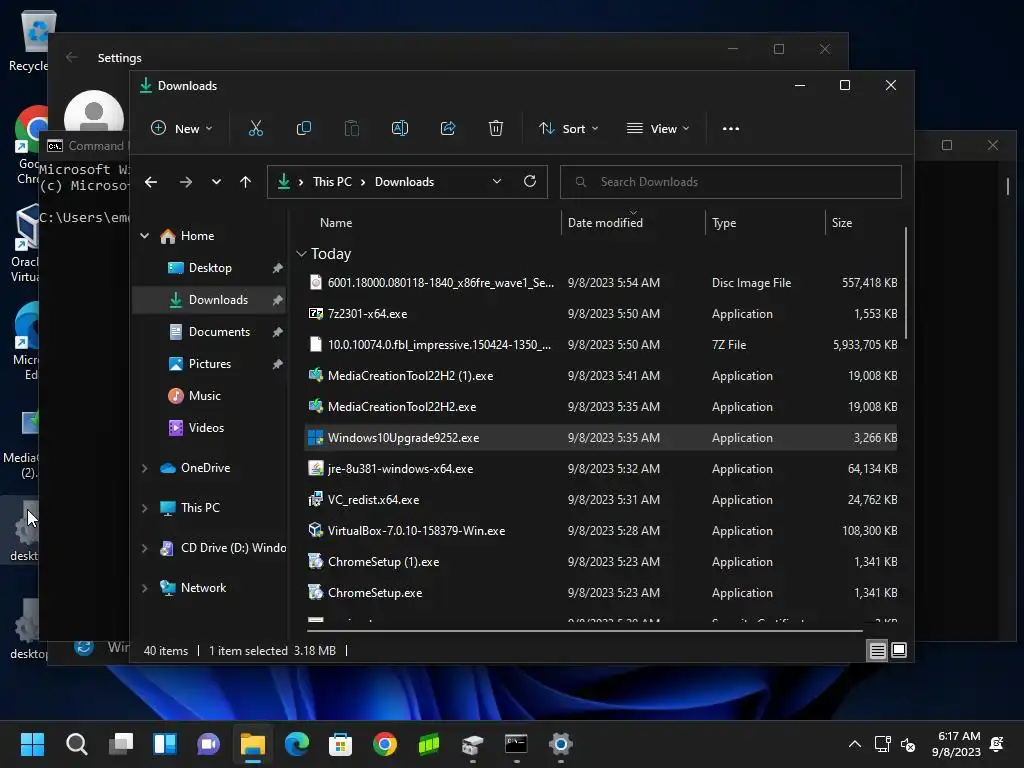
Task: Expand Network in navigation pane
Action: tap(144, 588)
